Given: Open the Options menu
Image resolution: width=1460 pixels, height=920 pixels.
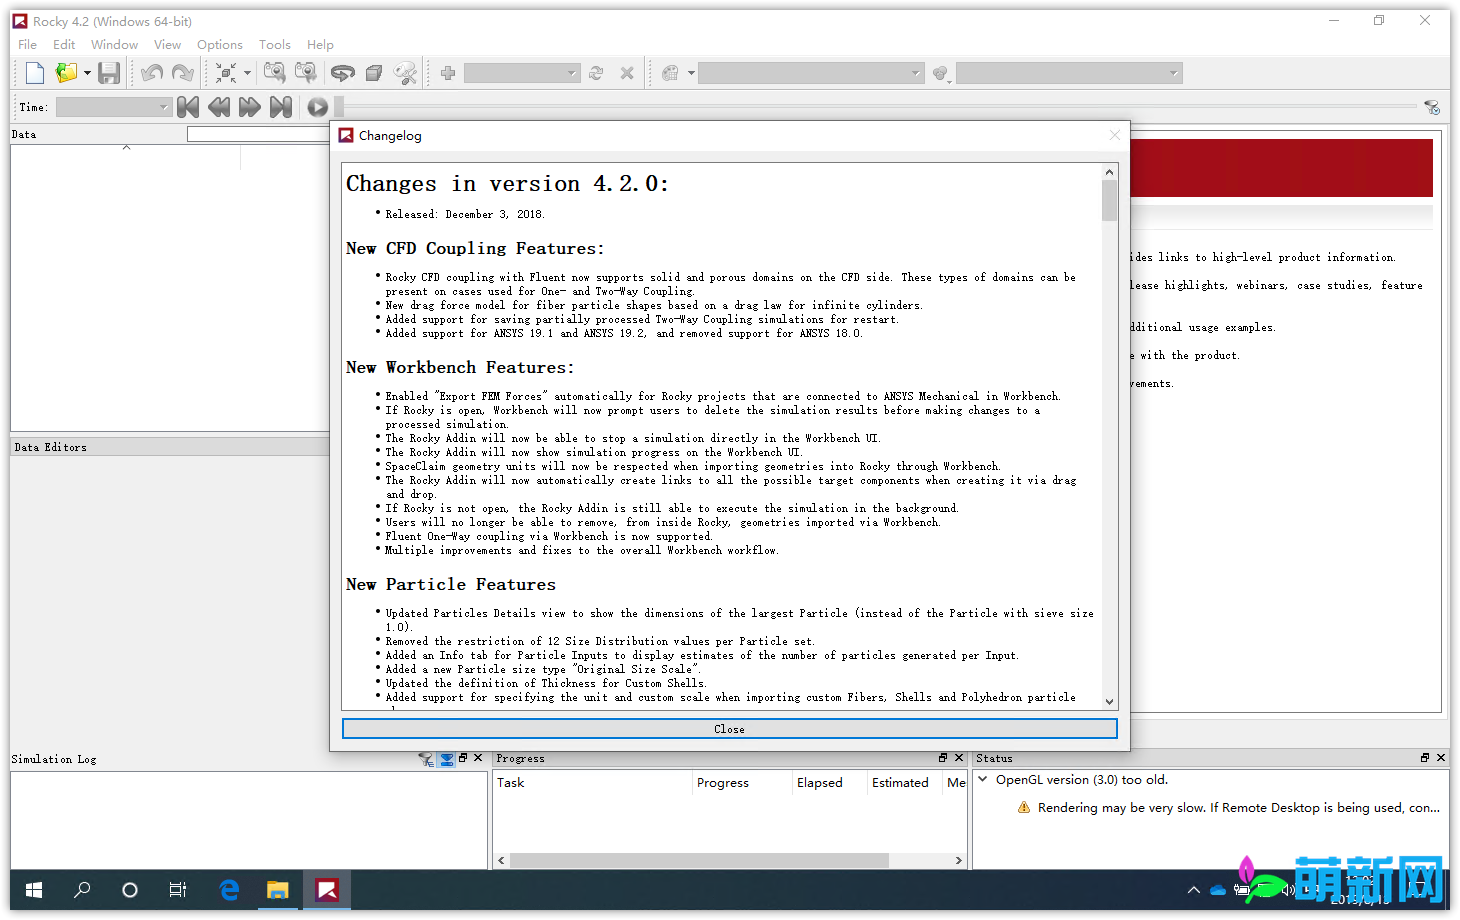Looking at the screenshot, I should 219,44.
